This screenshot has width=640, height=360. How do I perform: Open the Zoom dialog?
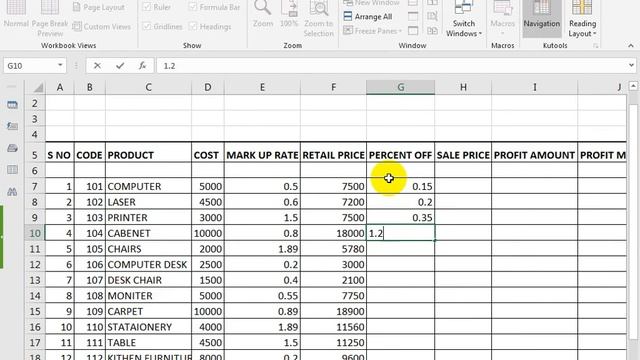tap(262, 15)
